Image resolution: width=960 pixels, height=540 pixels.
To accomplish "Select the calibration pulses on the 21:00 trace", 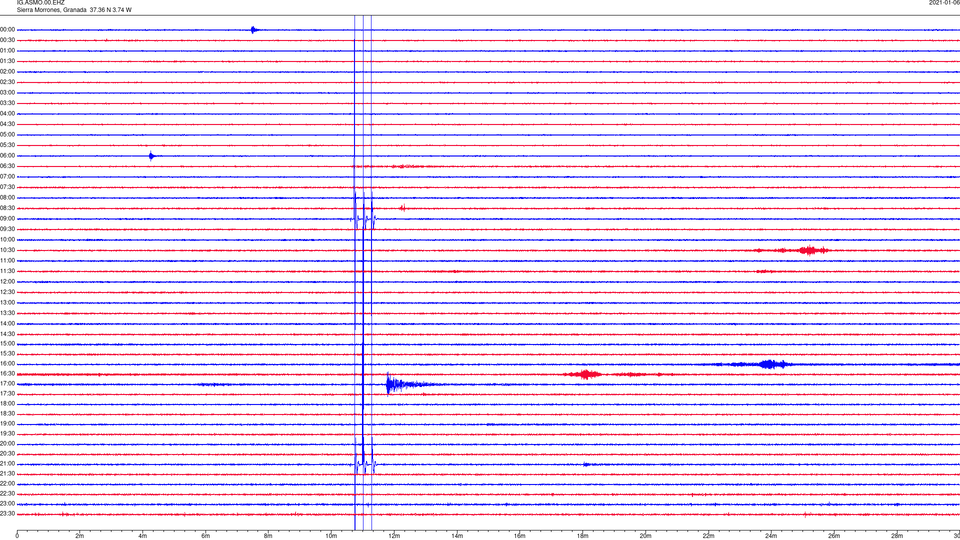I will coord(363,465).
